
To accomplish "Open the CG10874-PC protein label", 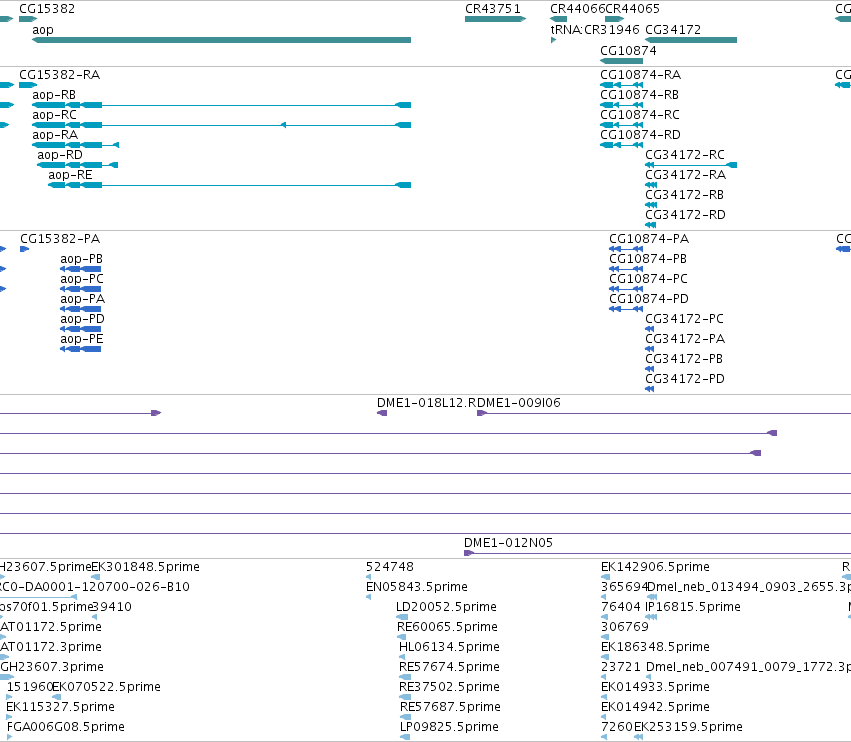I will (x=649, y=279).
